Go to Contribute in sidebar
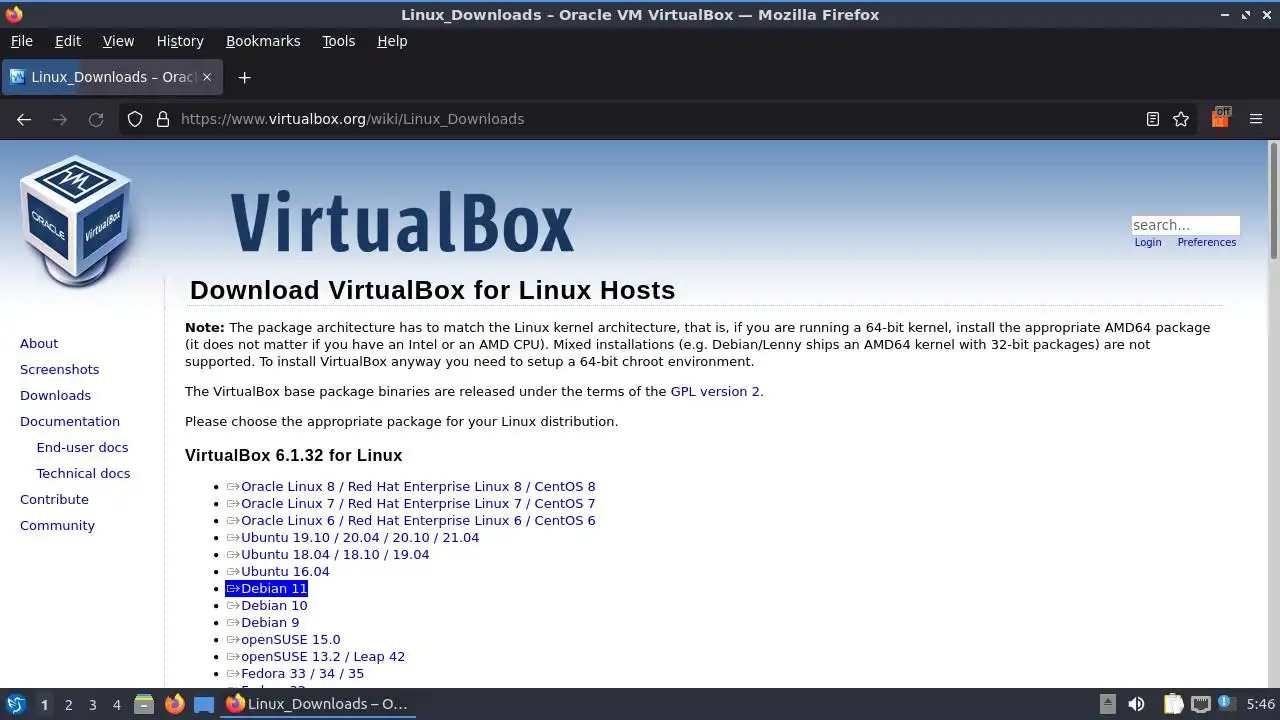Image resolution: width=1280 pixels, height=720 pixels. 54,499
